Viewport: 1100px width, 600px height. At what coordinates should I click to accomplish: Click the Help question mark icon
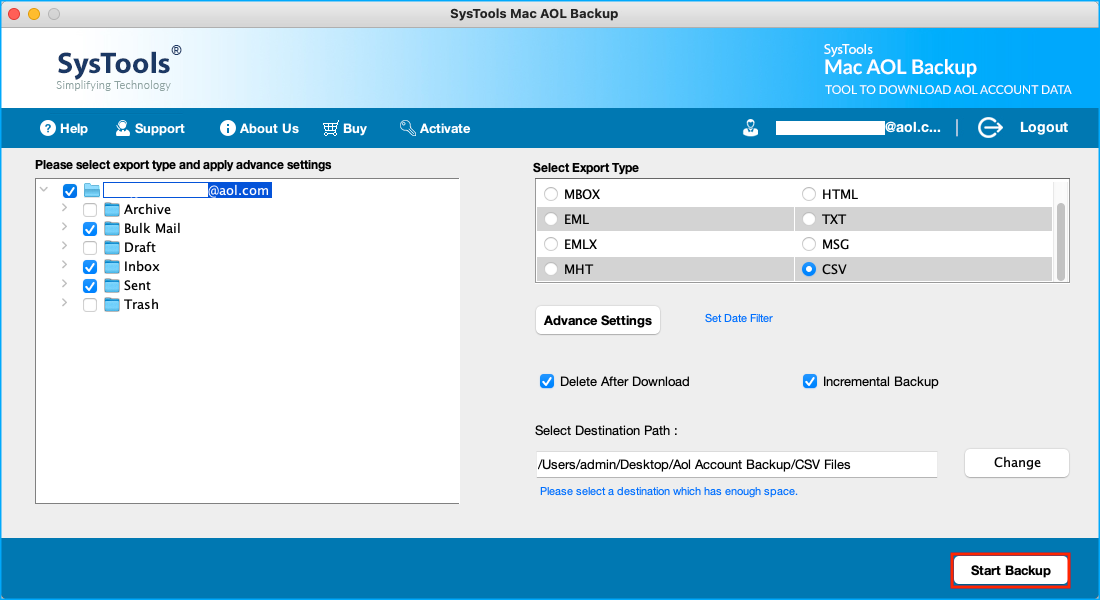[x=48, y=128]
